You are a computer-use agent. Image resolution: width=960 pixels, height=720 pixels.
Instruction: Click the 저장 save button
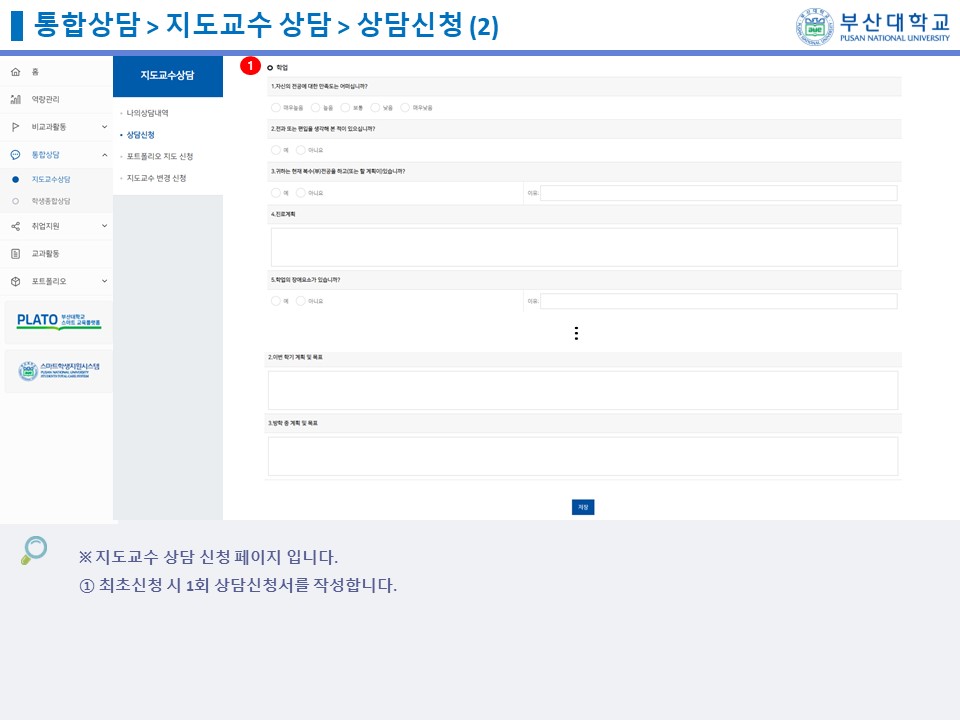click(x=583, y=507)
